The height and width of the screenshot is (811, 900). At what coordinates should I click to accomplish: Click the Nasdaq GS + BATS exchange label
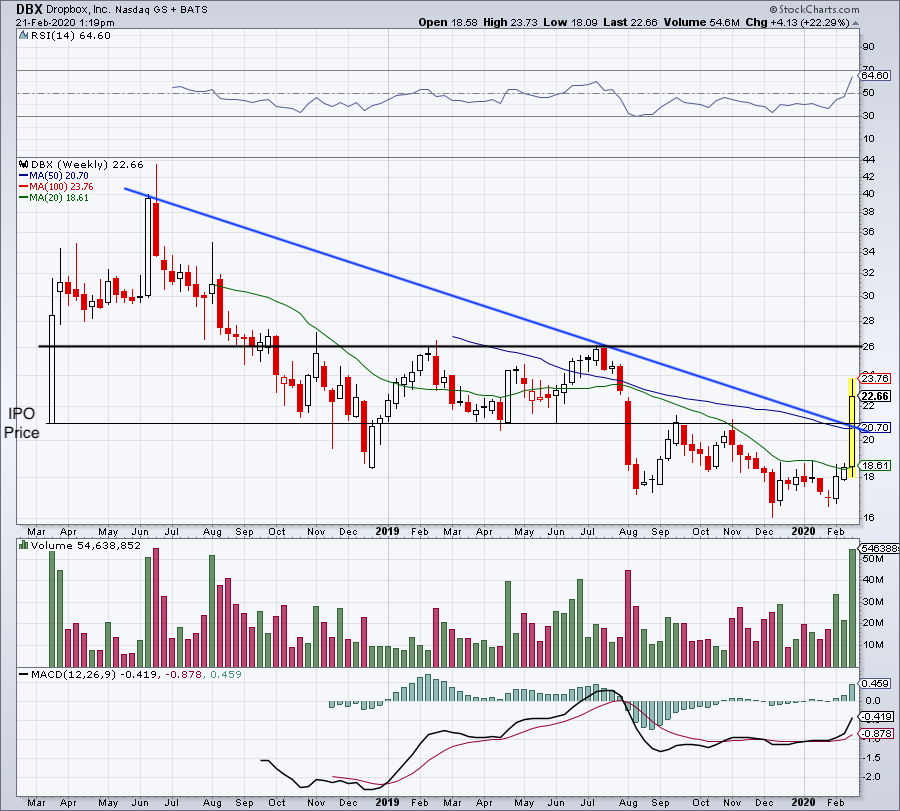[x=161, y=10]
